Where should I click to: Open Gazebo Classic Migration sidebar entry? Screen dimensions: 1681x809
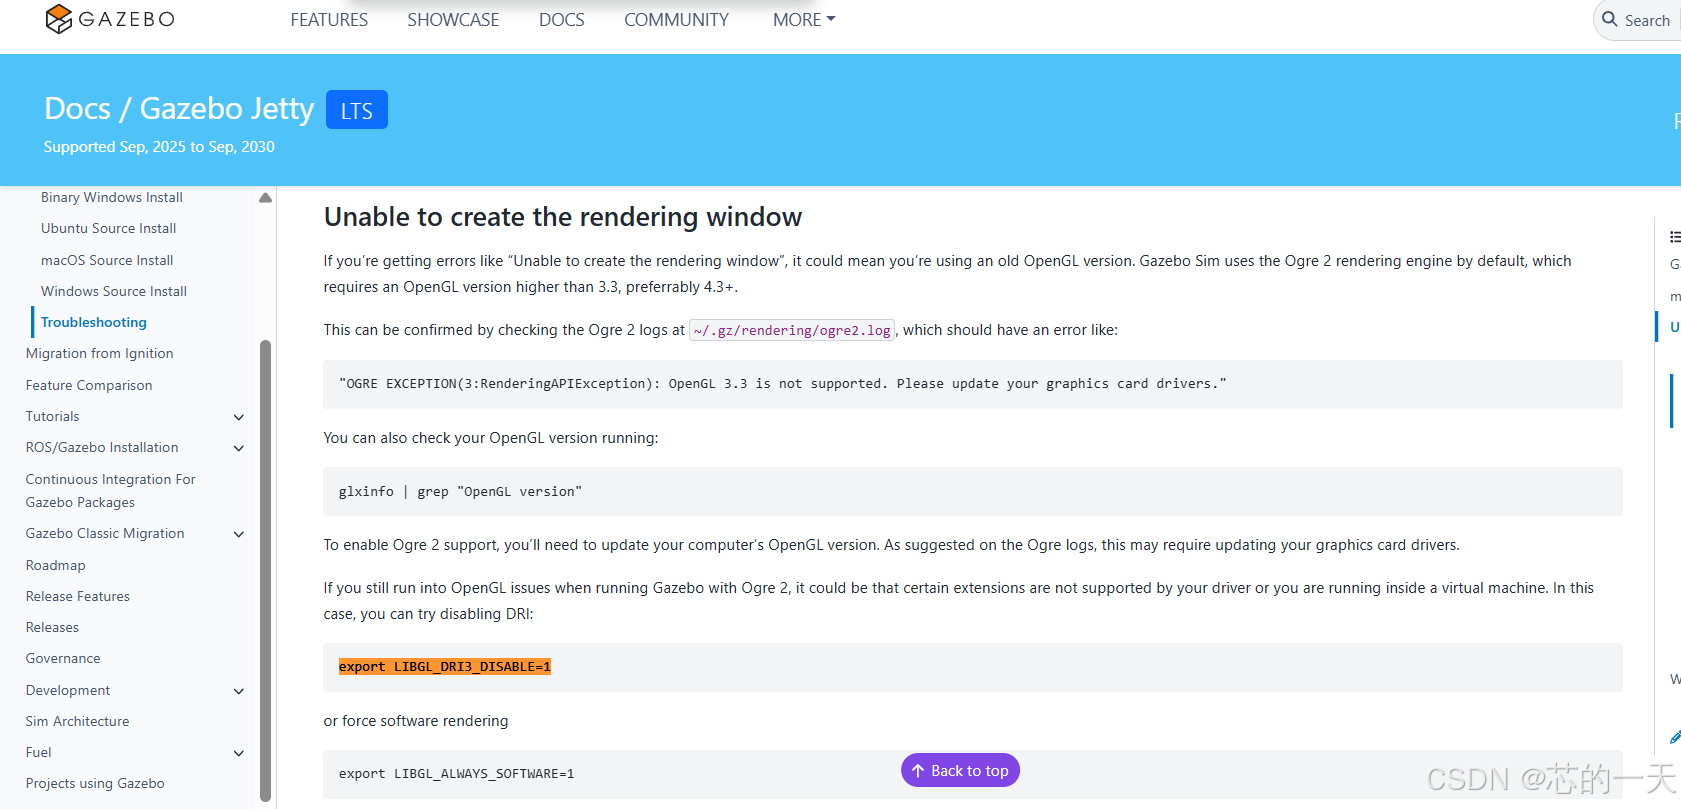[105, 533]
